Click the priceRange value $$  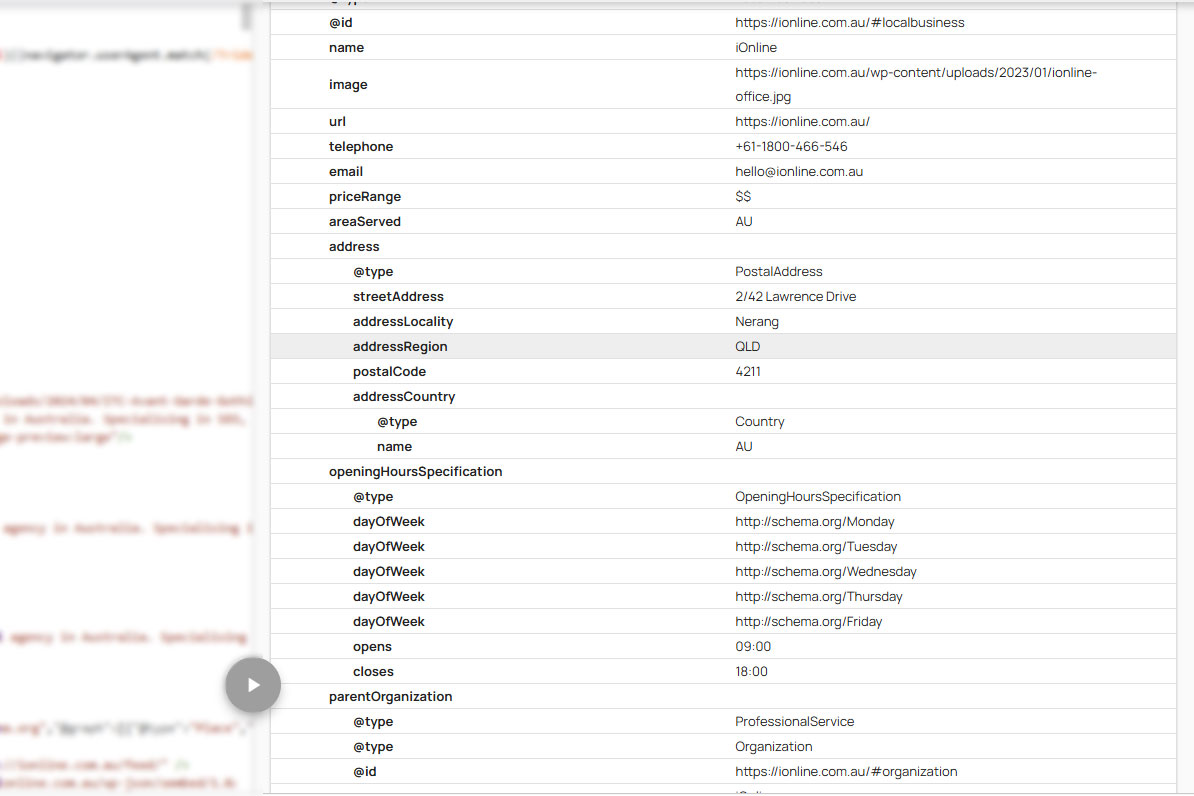tap(743, 197)
